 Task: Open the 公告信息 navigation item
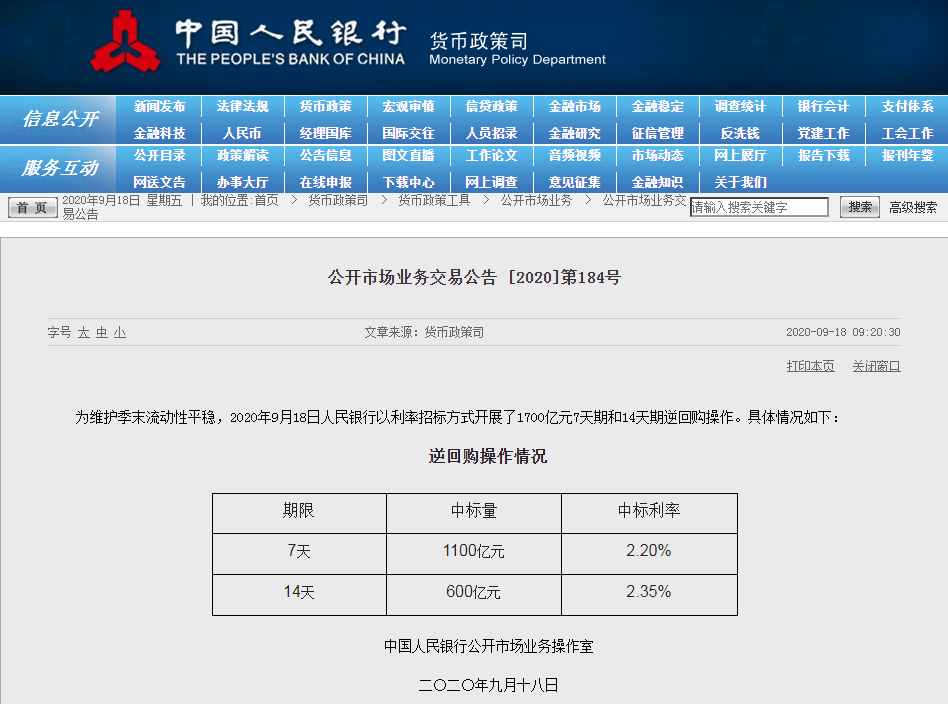325,156
